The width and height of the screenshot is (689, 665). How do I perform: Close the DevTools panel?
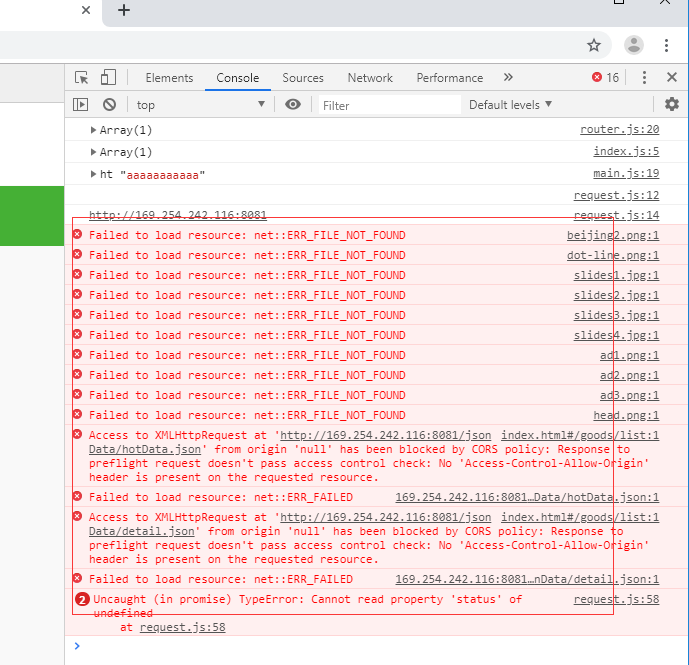click(x=672, y=77)
